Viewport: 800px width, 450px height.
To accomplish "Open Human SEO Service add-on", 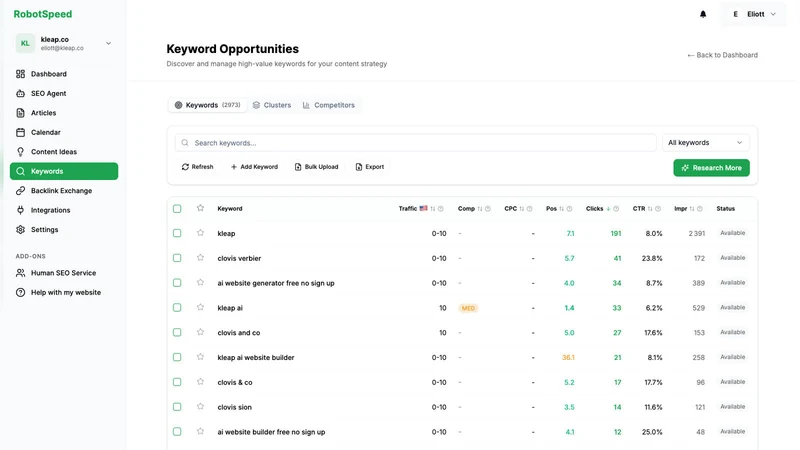I will pyautogui.click(x=64, y=273).
